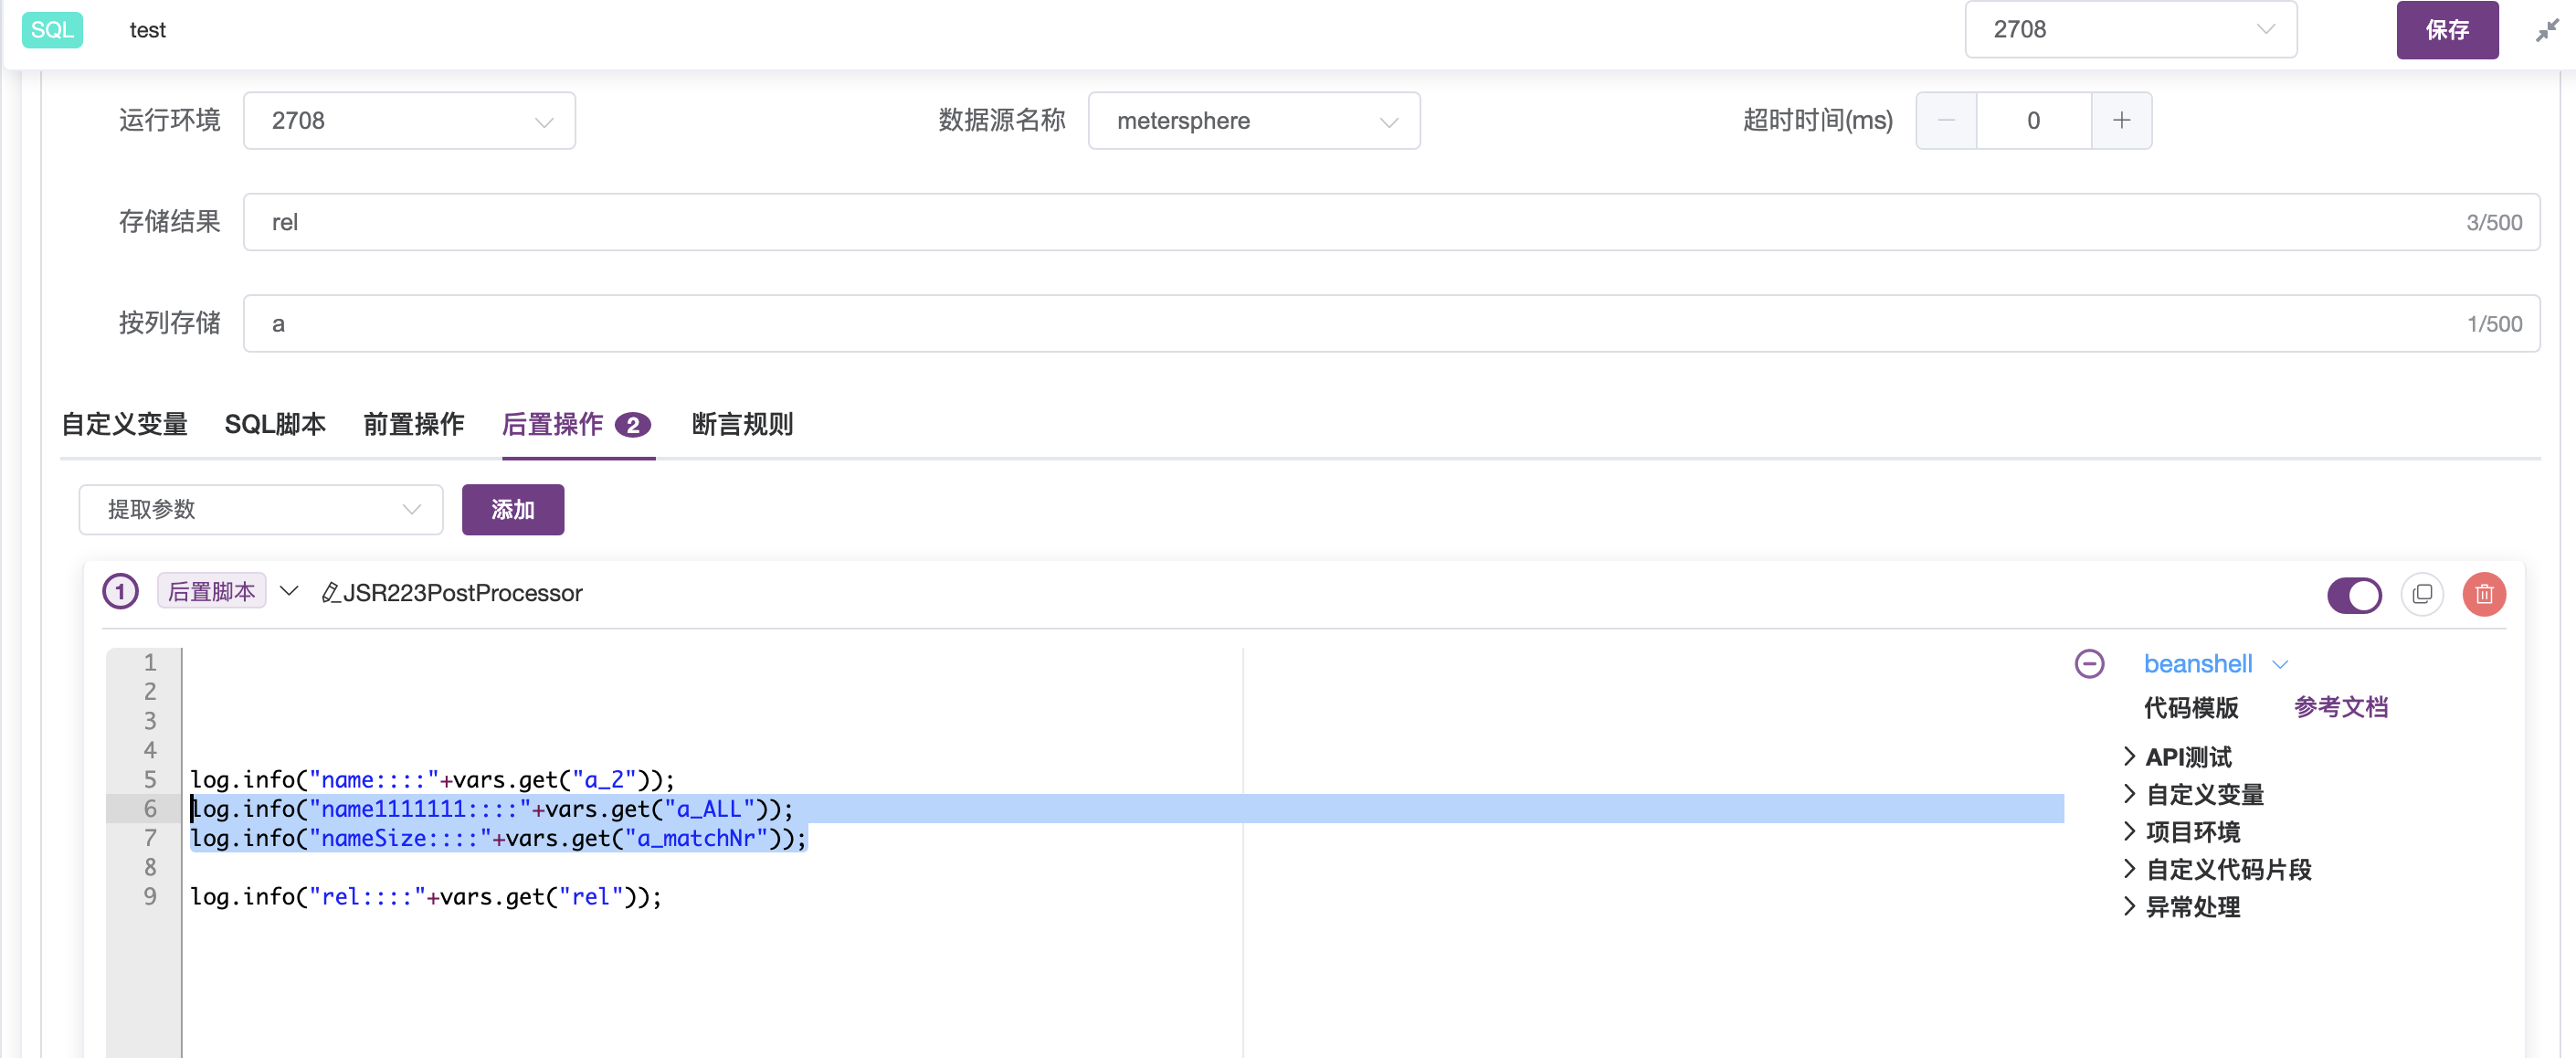Image resolution: width=2576 pixels, height=1058 pixels.
Task: Open the 参考文档 reference link
Action: (x=2341, y=707)
